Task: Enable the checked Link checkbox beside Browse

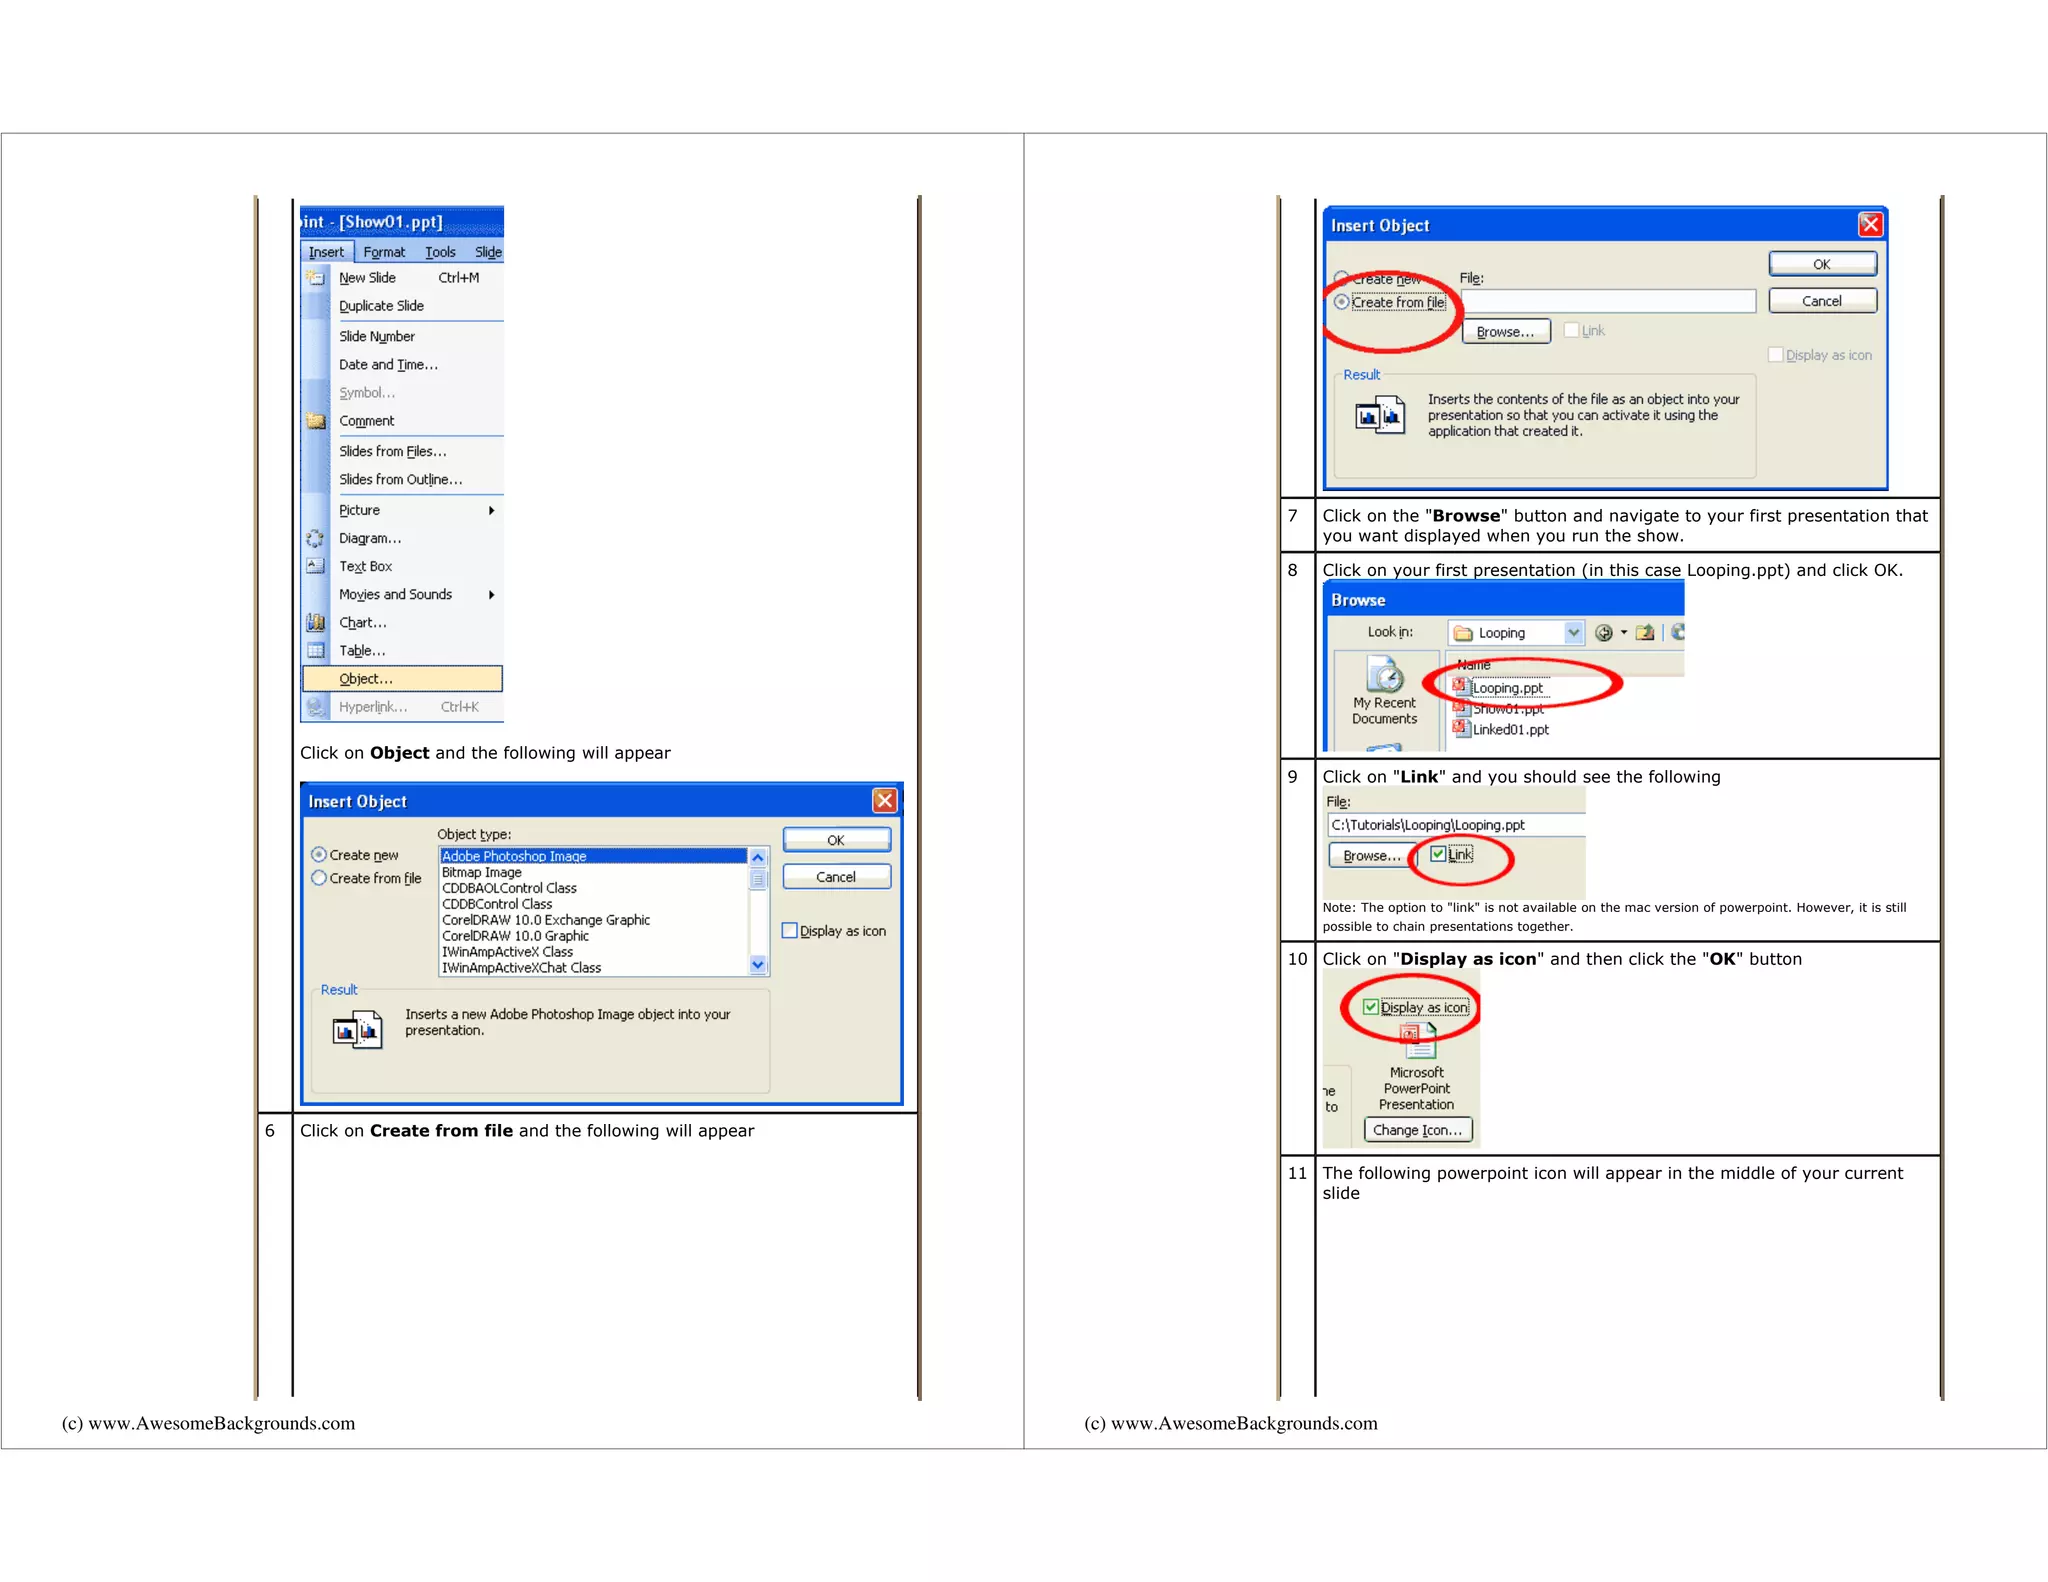Action: 1438,854
